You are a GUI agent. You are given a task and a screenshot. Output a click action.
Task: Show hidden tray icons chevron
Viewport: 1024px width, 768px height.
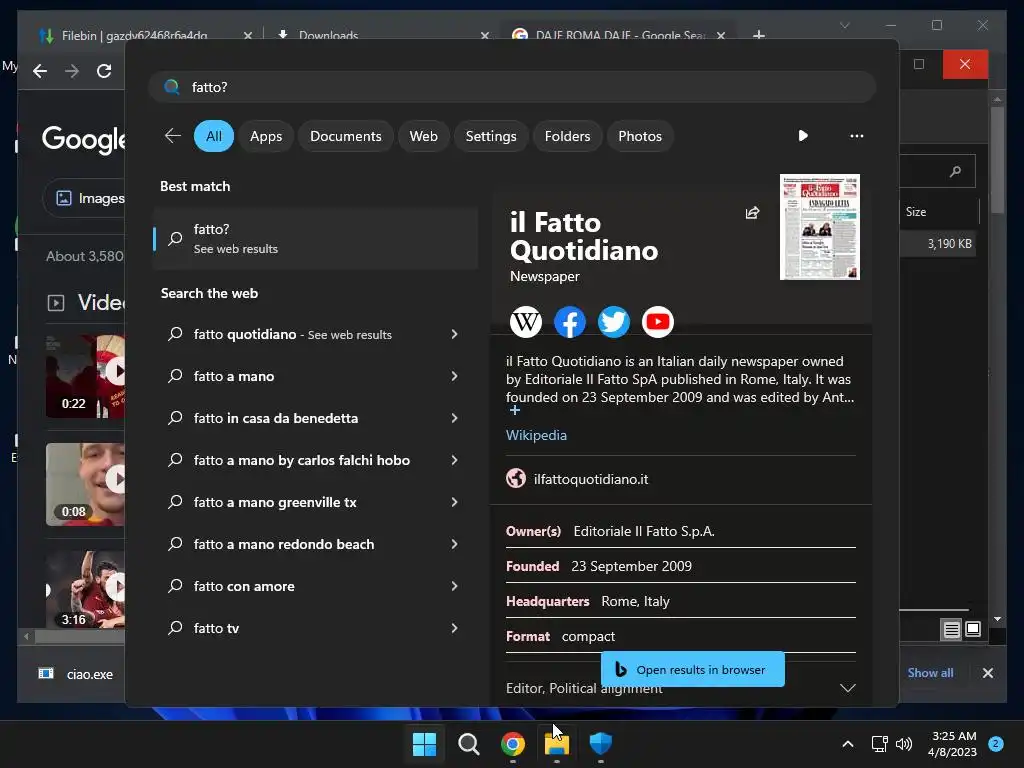coord(848,744)
